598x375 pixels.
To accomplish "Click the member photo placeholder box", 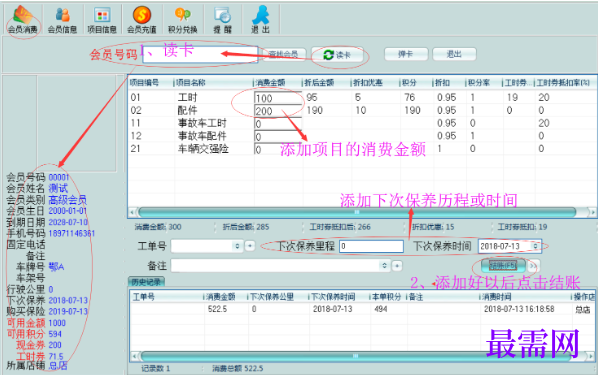I will click(x=77, y=123).
